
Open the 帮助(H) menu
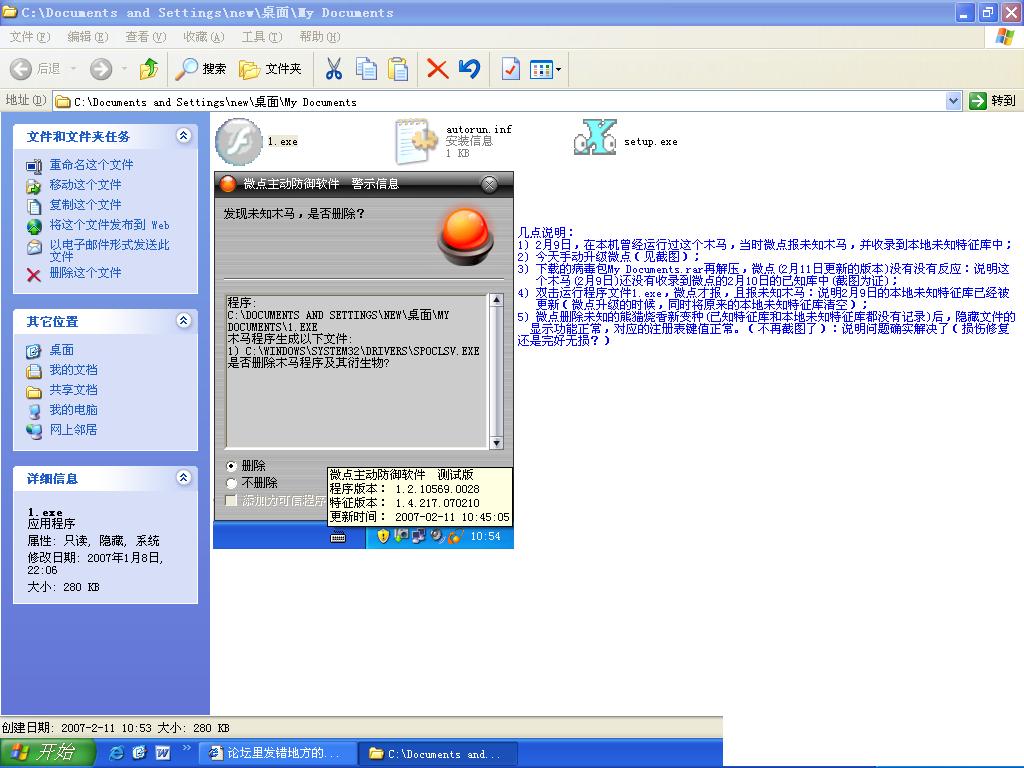[320, 37]
